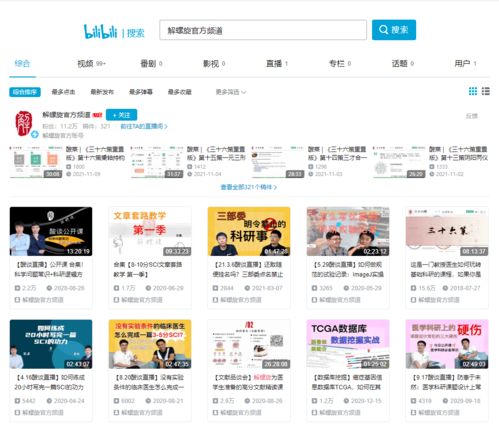Open 三十六策 video thumbnail
This screenshot has width=499, height=430.
(x=447, y=231)
